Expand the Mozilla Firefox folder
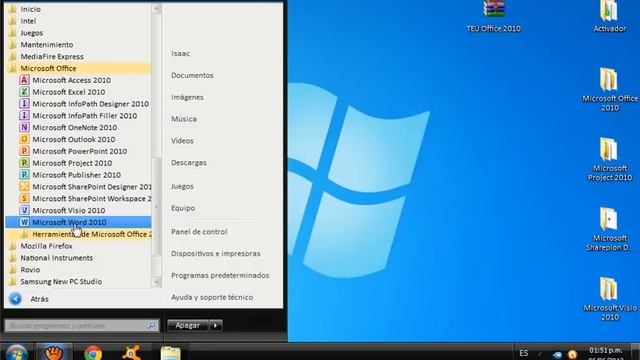Viewport: 640px width, 360px height. pyautogui.click(x=41, y=246)
